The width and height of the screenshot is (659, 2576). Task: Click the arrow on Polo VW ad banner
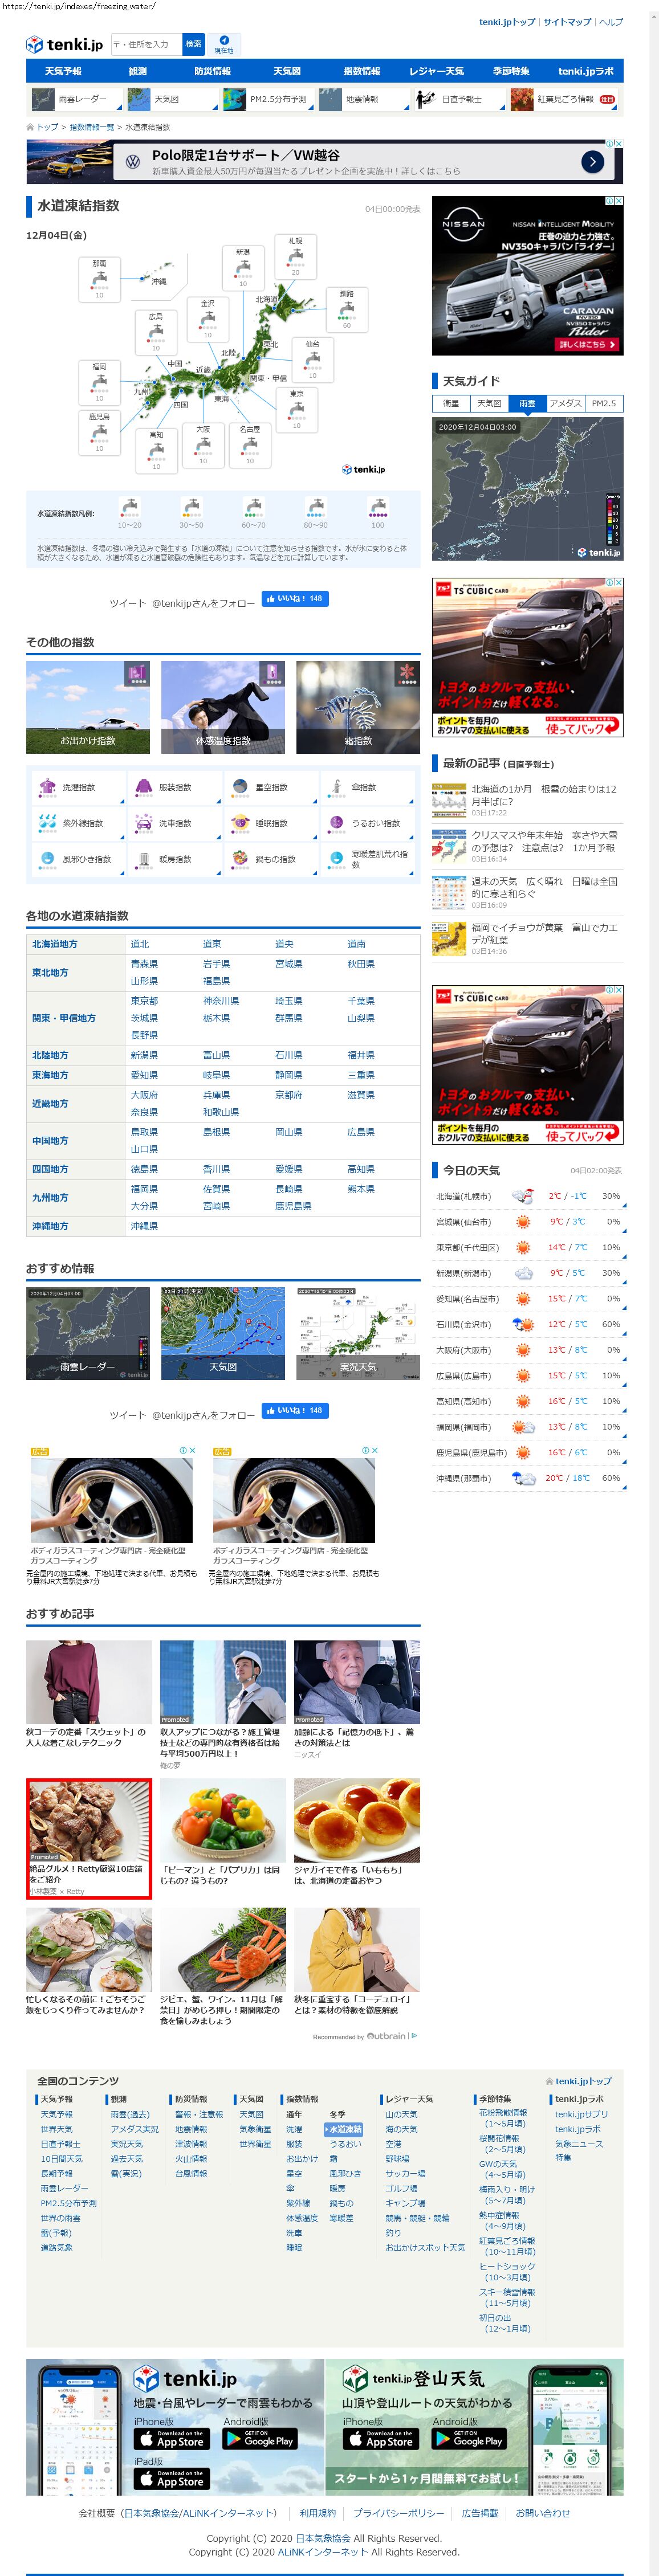click(592, 162)
